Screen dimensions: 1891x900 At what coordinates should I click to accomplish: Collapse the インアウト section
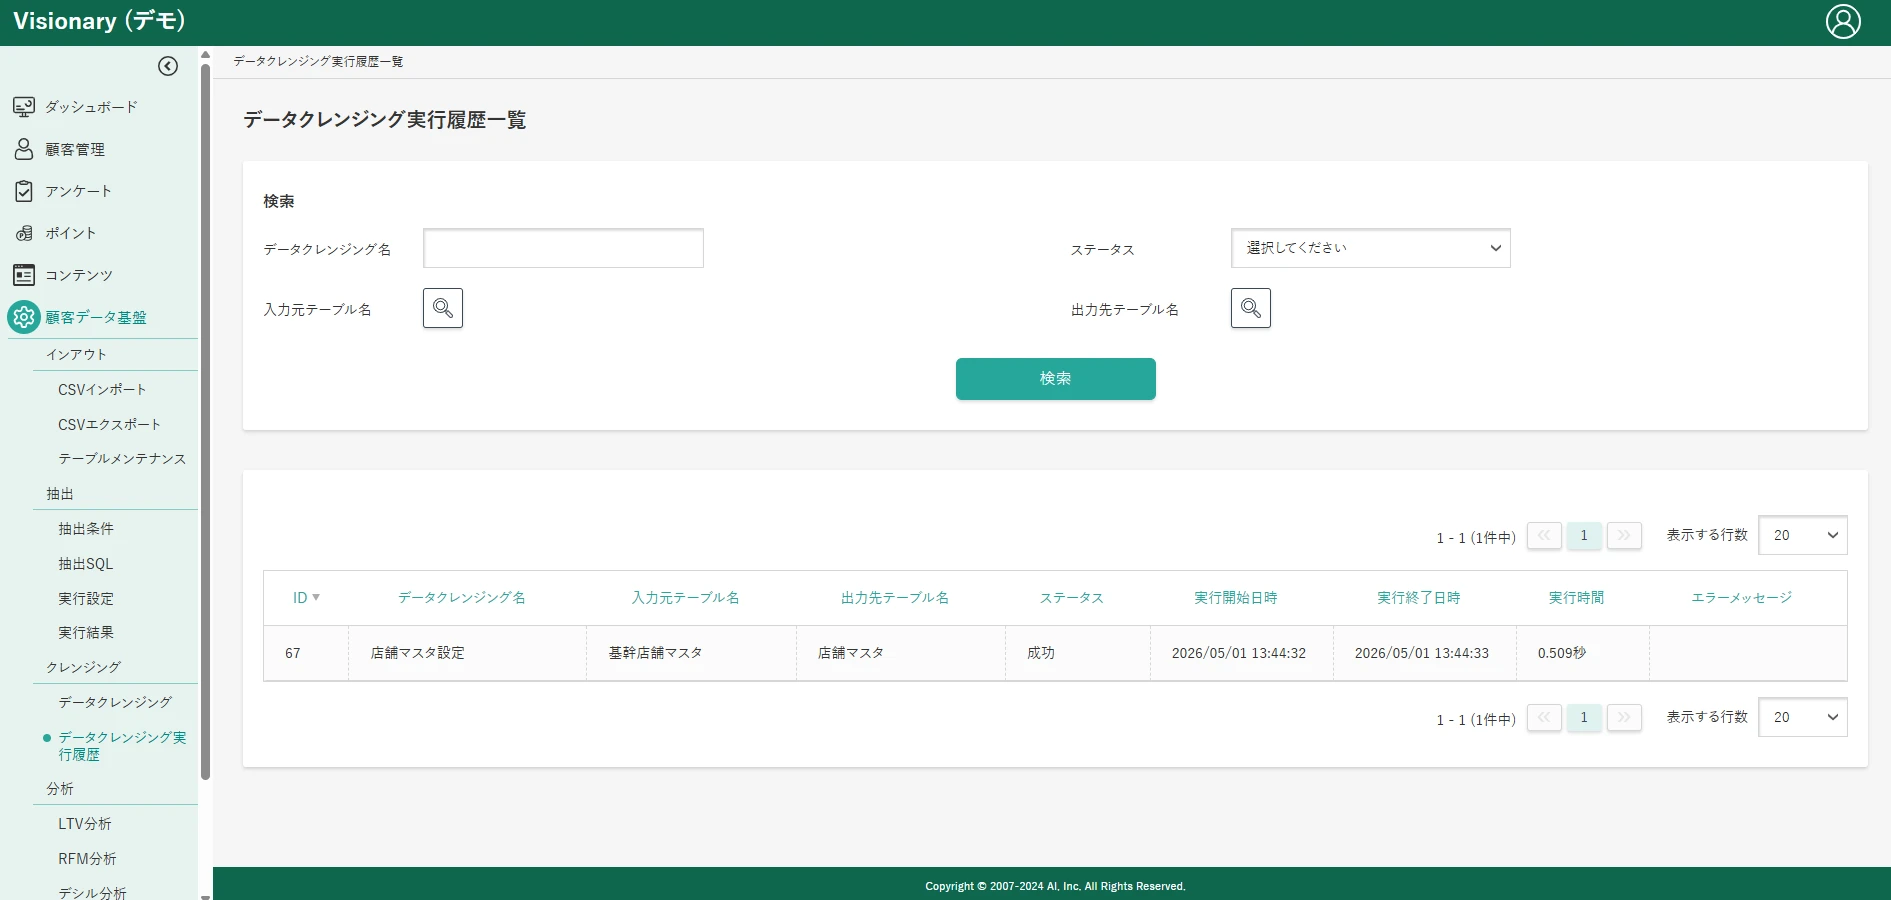[76, 354]
